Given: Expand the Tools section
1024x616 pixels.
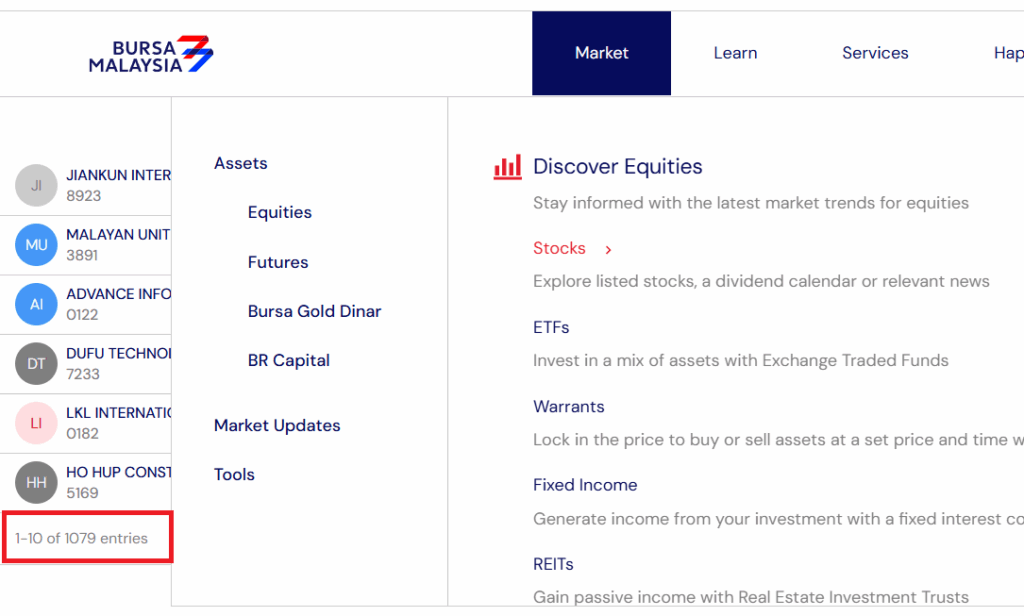Looking at the screenshot, I should click(x=234, y=474).
